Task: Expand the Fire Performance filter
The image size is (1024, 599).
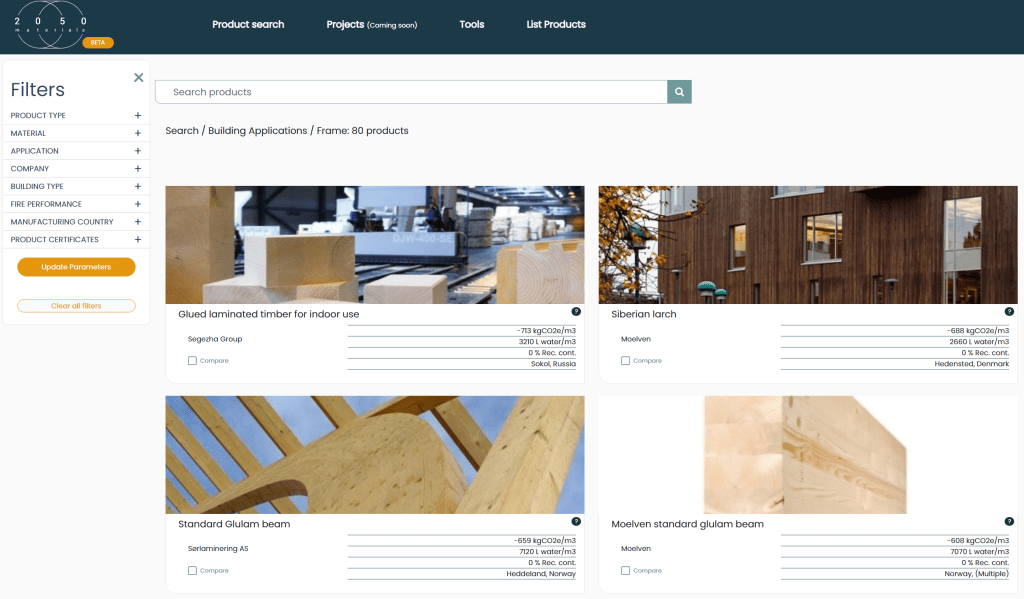Action: (x=138, y=204)
